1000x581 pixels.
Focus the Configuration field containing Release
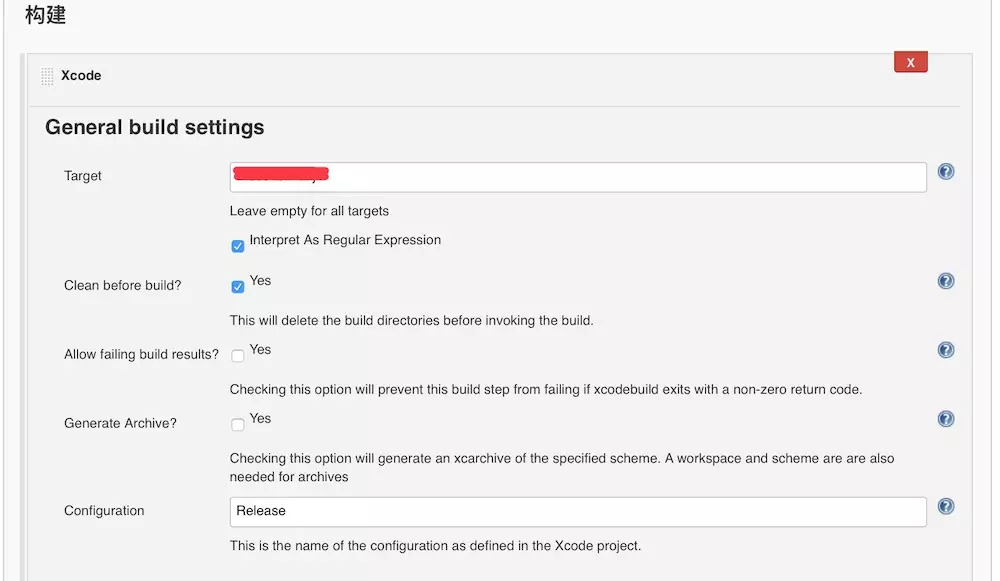(577, 511)
